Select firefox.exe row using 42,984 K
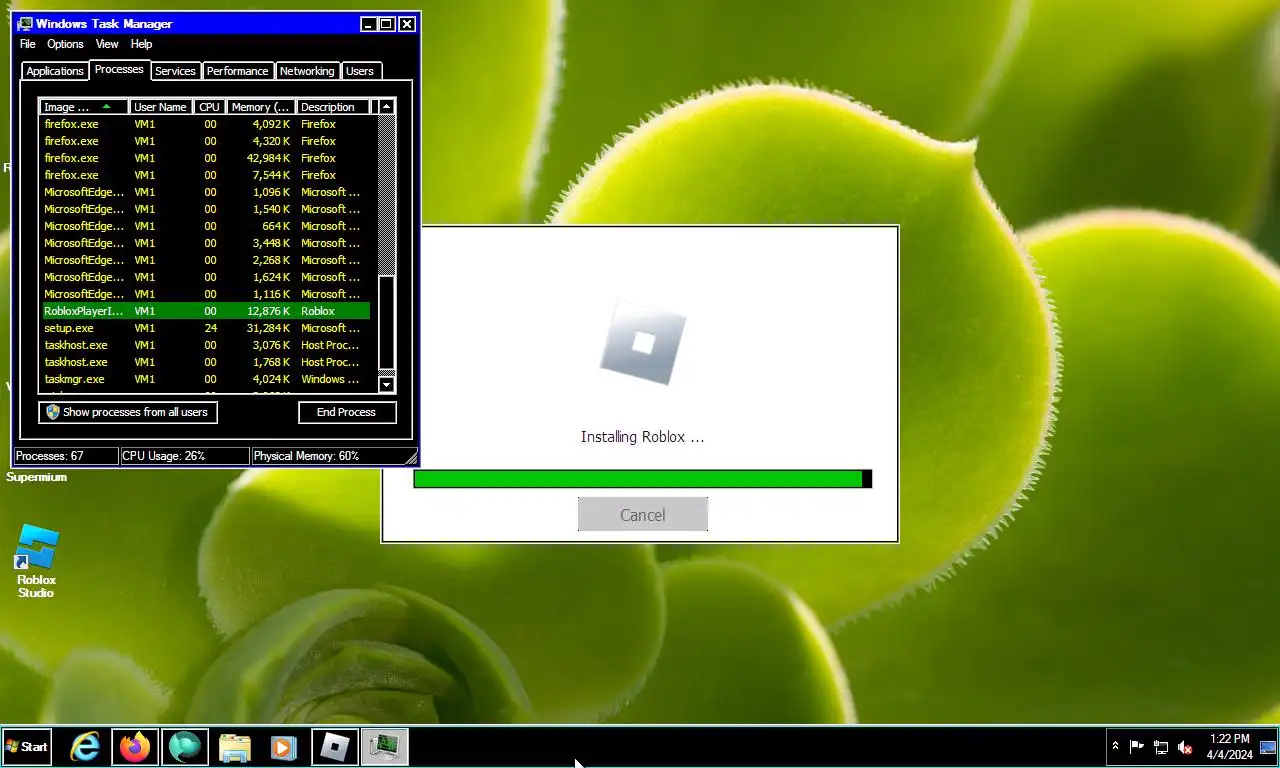Screen dimensions: 1280x768 205,158
